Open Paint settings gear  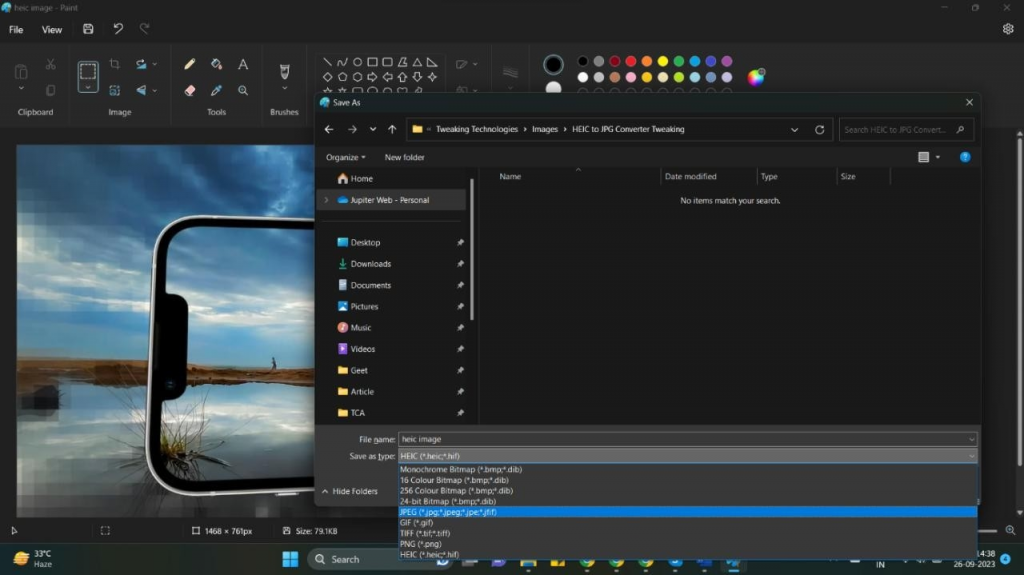coord(1008,29)
